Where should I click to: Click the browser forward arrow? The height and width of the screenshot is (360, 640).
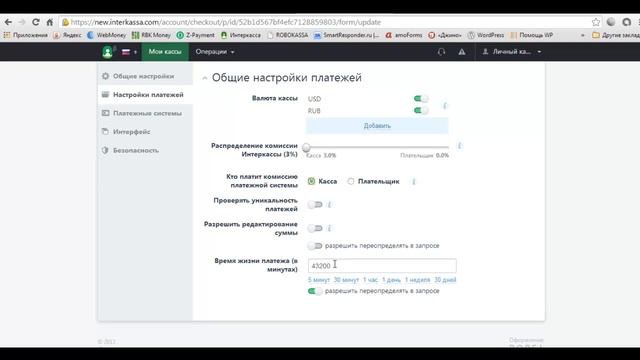point(22,22)
